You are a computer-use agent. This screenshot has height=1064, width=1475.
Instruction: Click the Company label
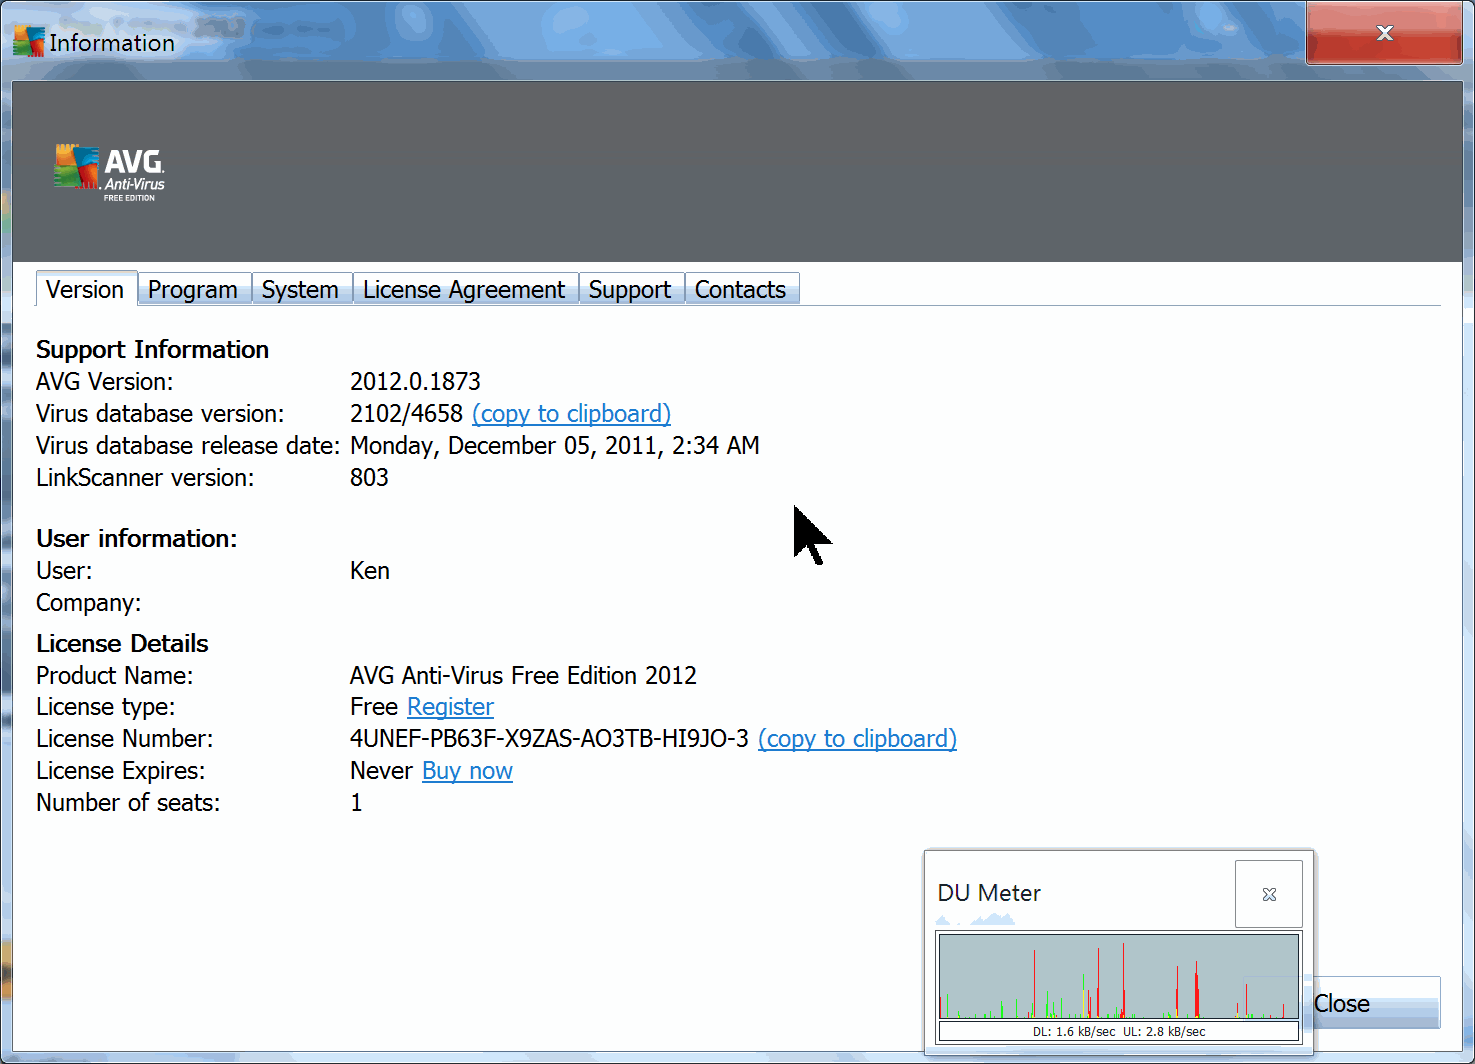pyautogui.click(x=89, y=603)
